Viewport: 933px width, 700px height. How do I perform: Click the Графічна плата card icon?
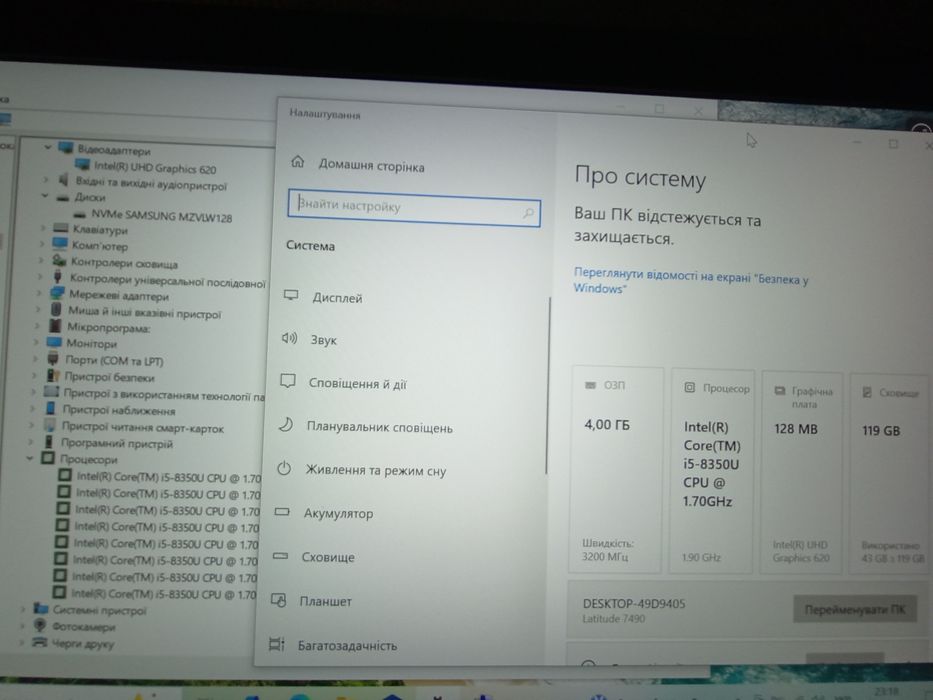779,391
